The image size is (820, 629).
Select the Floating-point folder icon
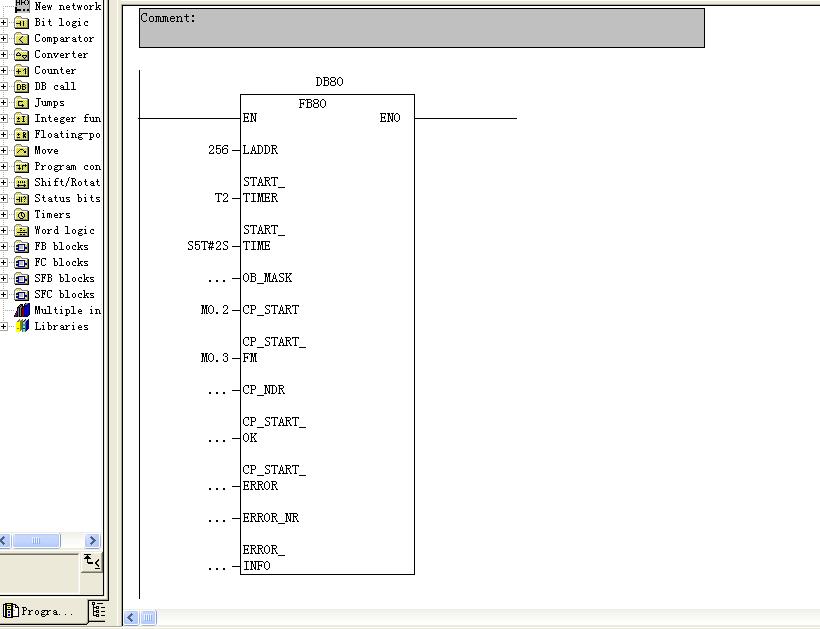[x=21, y=134]
